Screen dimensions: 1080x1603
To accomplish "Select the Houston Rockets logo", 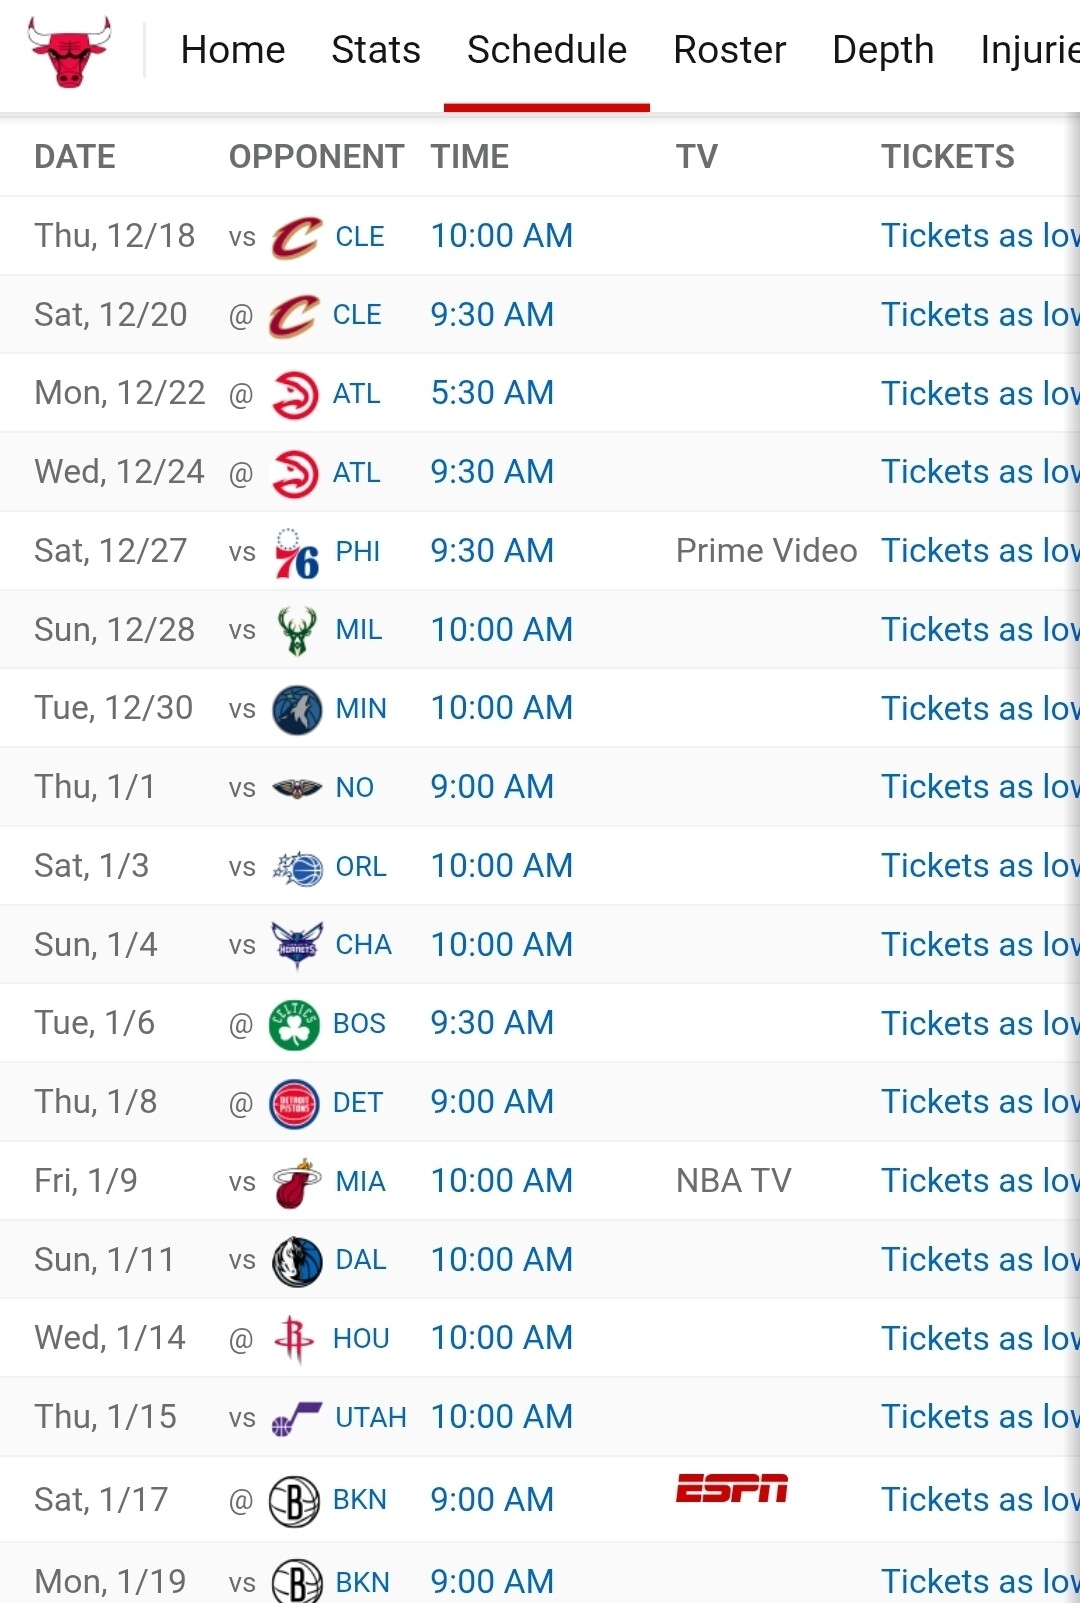I will (294, 1340).
